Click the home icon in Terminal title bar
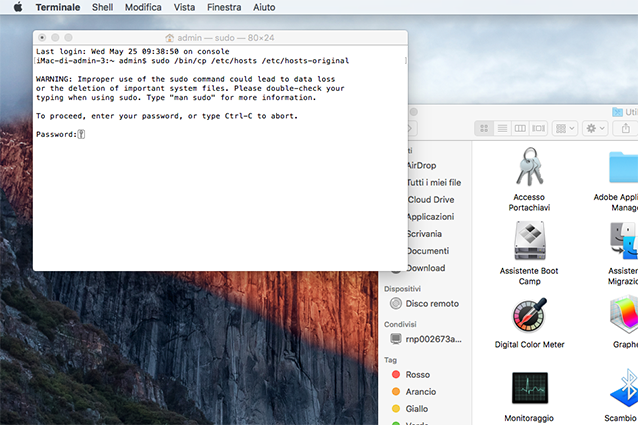 (170, 38)
